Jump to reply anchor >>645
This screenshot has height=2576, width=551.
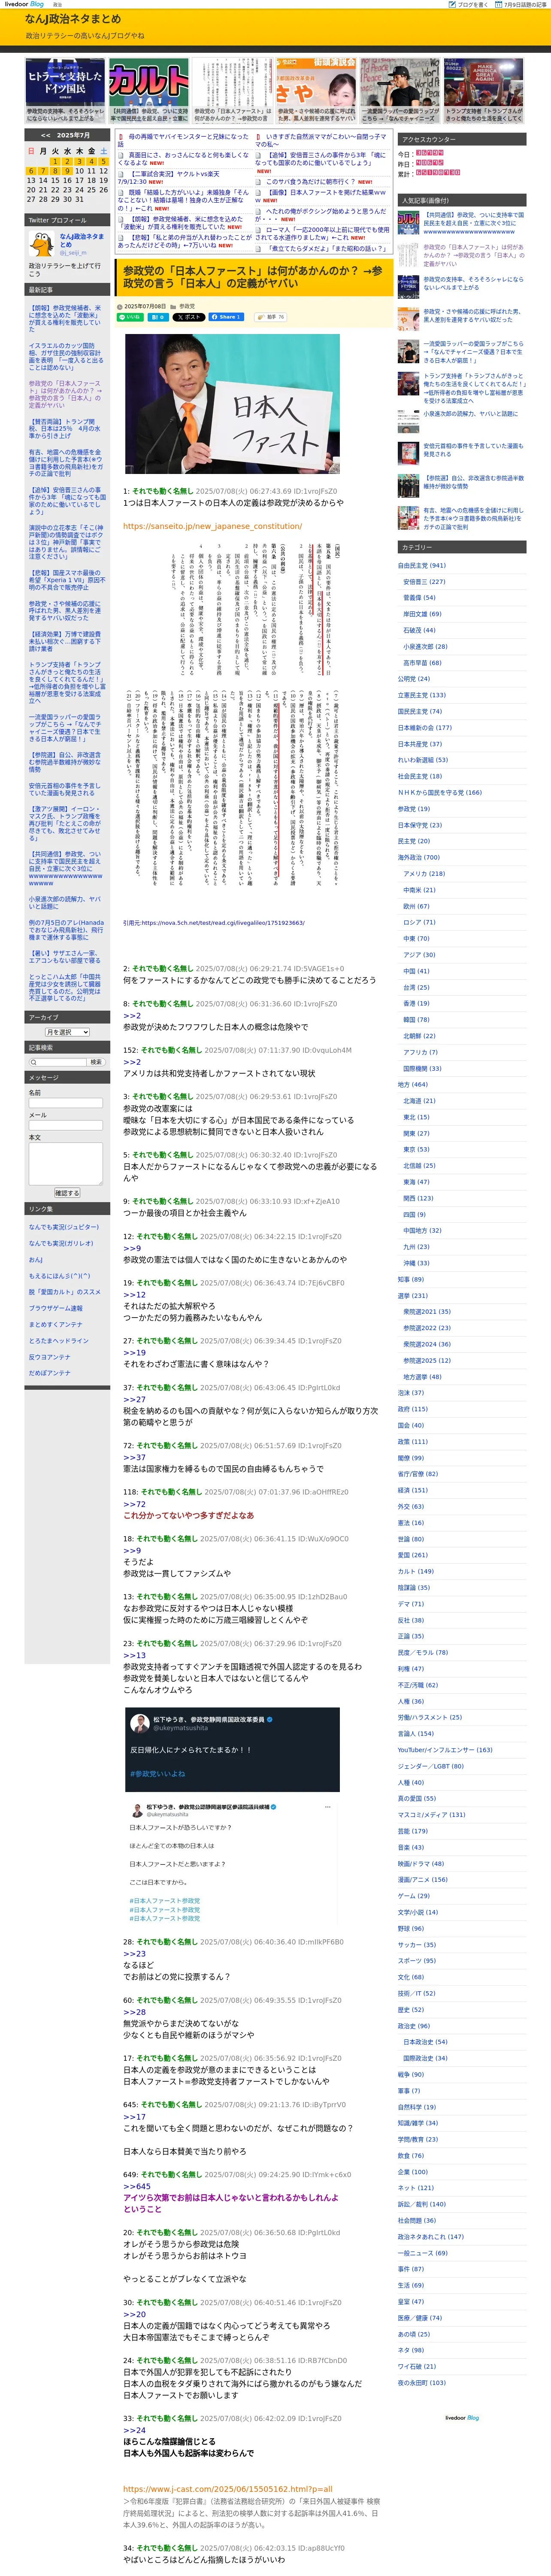137,2186
